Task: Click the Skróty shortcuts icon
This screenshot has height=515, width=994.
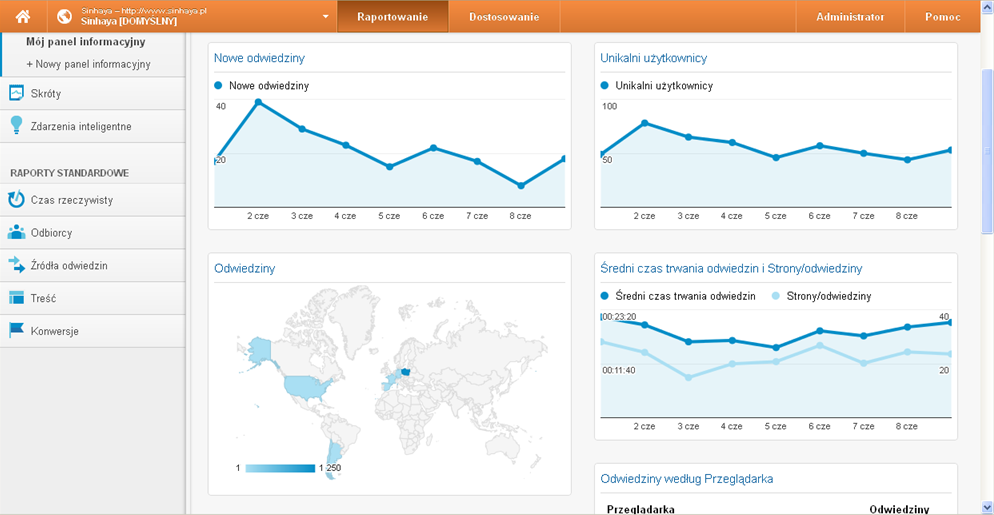Action: (16, 93)
